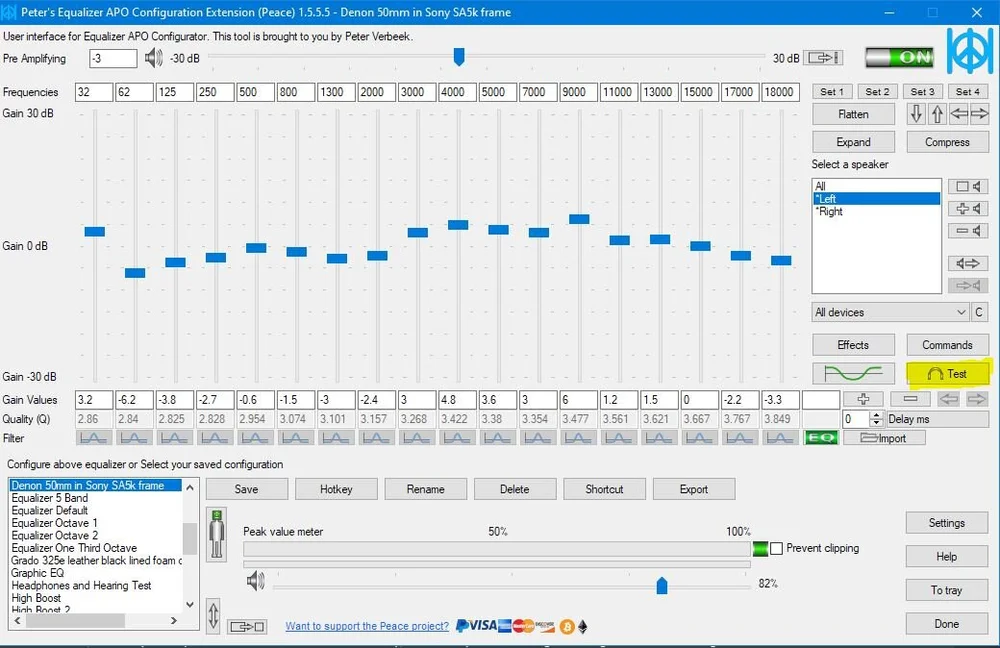Screen dimensions: 1000x648
Task: Click the down arrow next to Flatten
Action: [916, 114]
